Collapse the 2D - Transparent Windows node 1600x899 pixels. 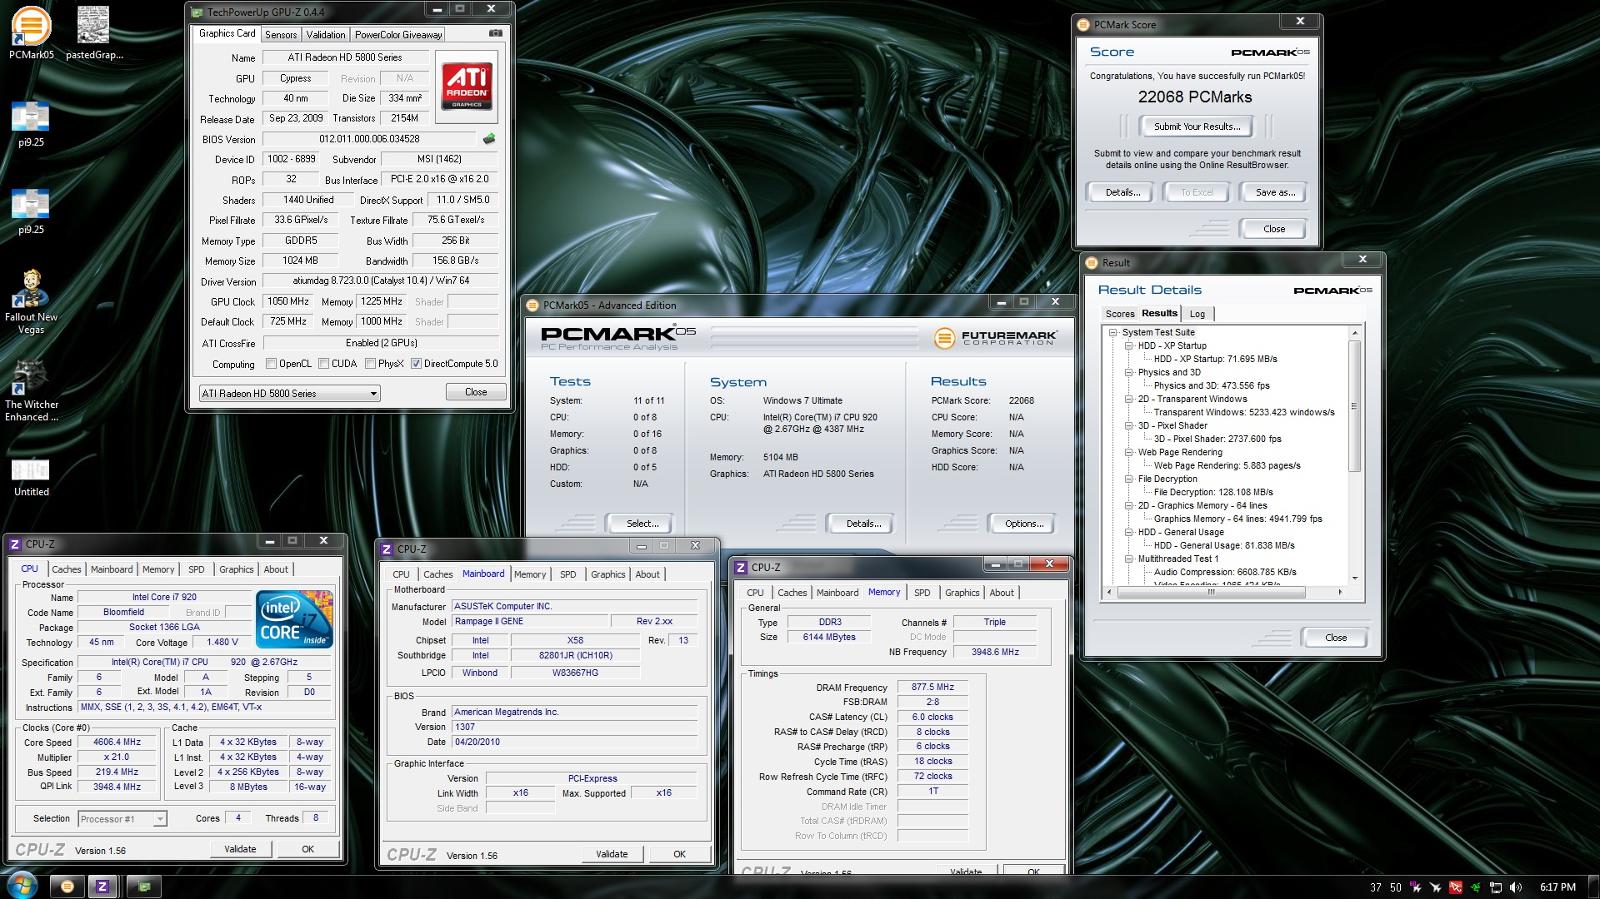pyautogui.click(x=1129, y=399)
